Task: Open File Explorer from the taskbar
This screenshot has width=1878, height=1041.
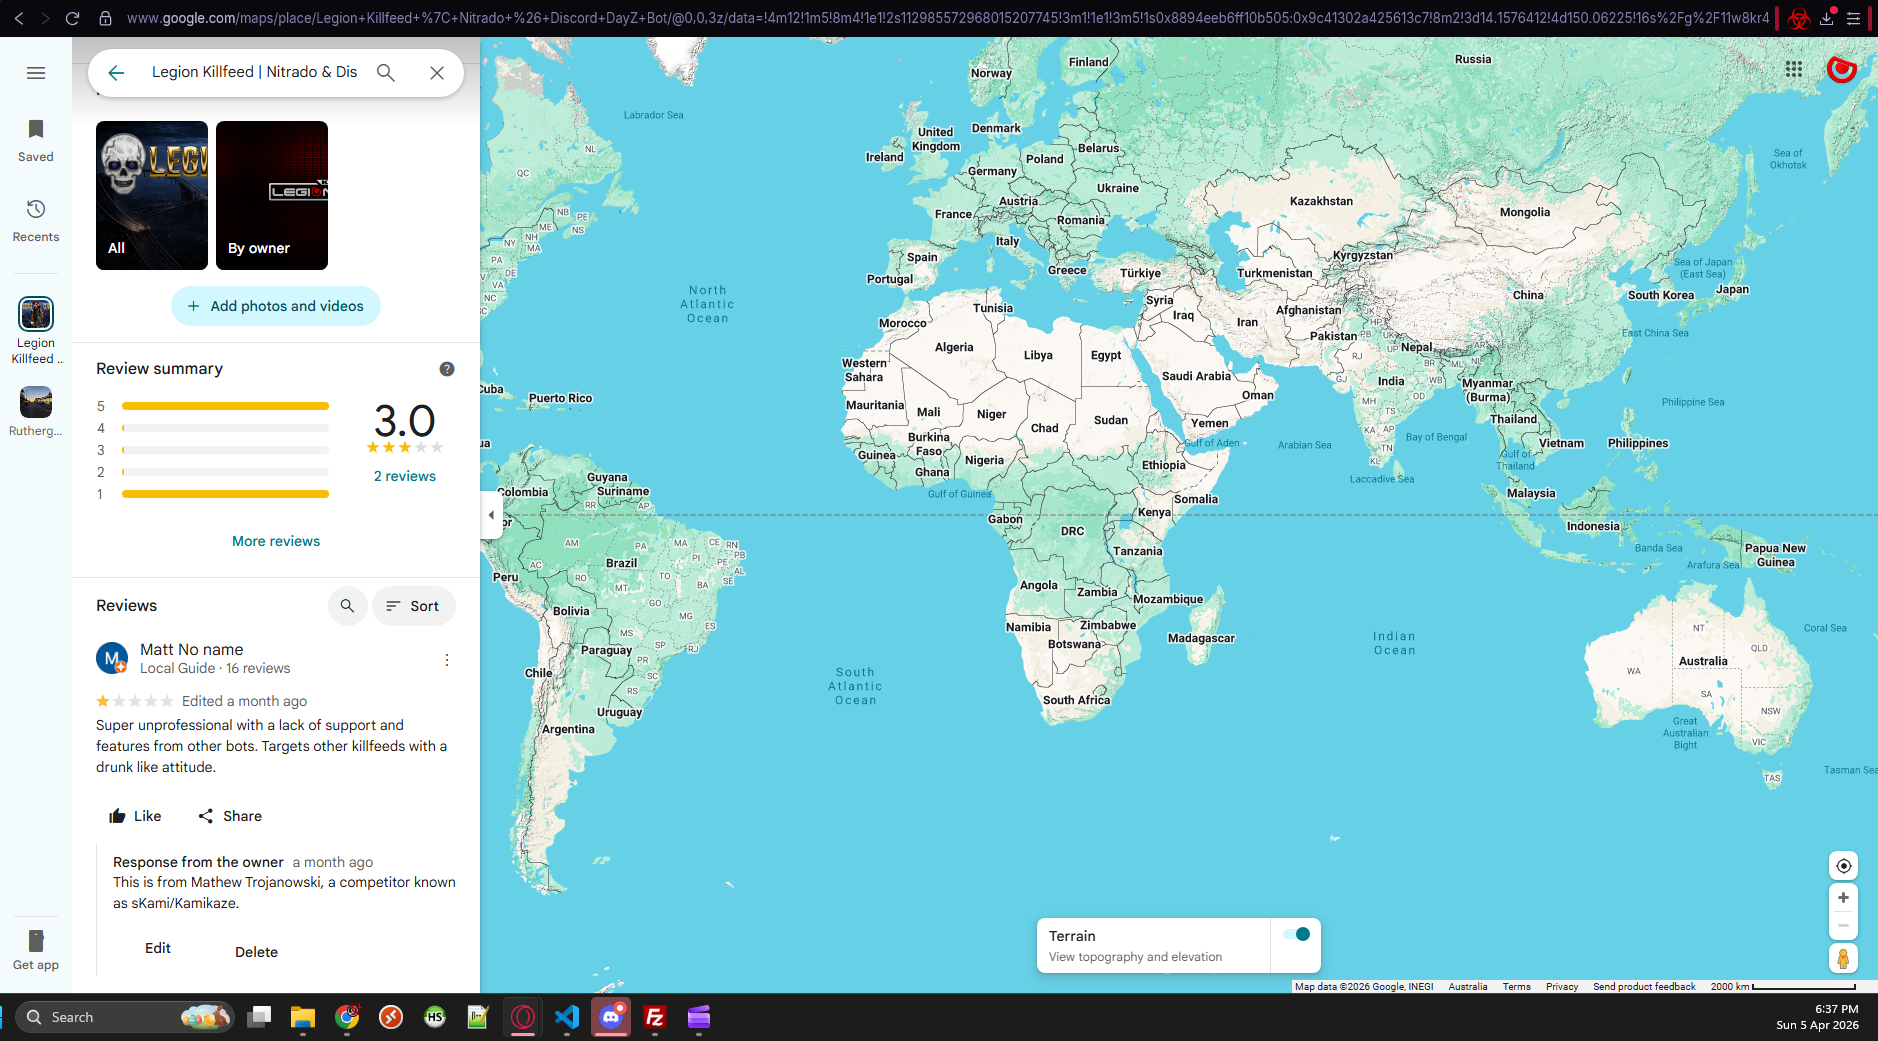Action: tap(303, 1017)
